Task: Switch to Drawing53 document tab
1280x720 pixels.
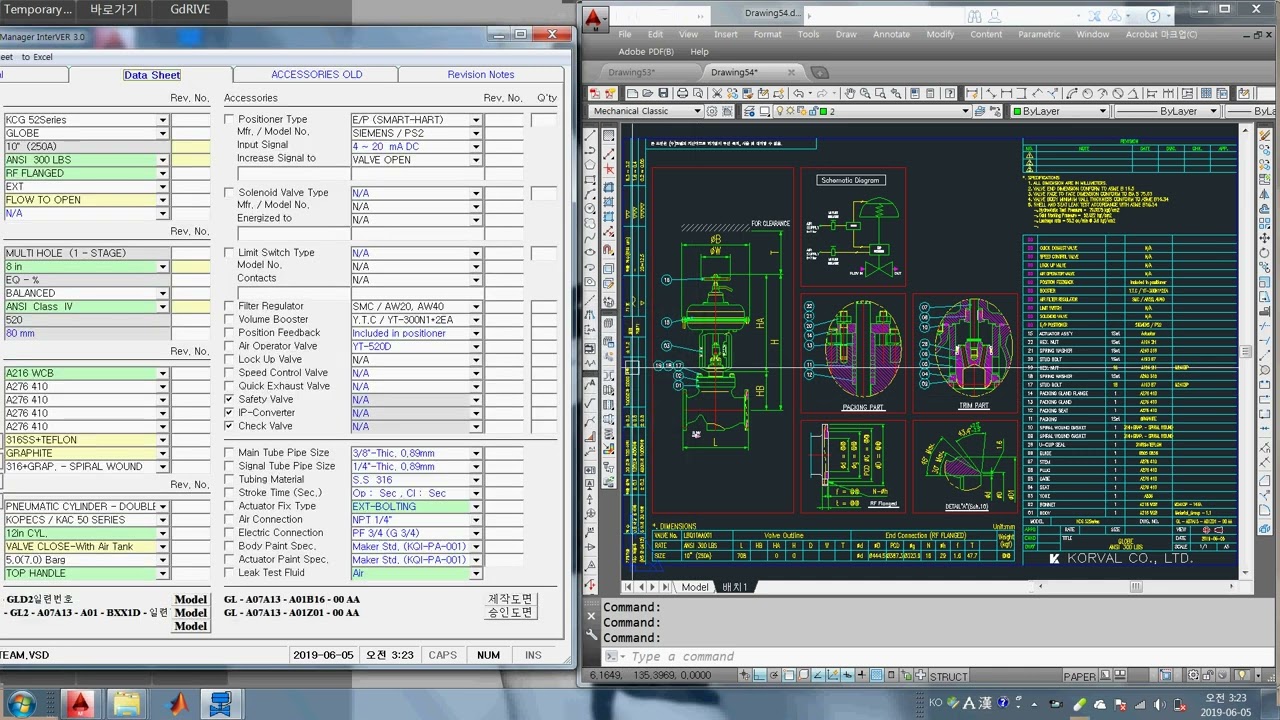Action: coord(632,72)
